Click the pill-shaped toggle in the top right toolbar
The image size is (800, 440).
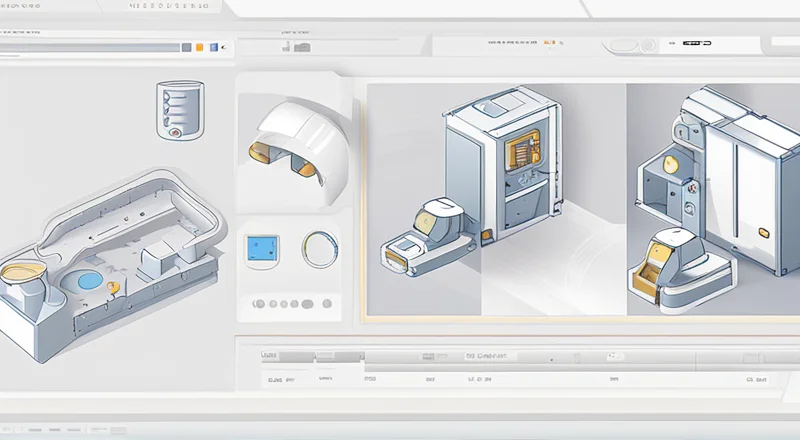point(623,45)
